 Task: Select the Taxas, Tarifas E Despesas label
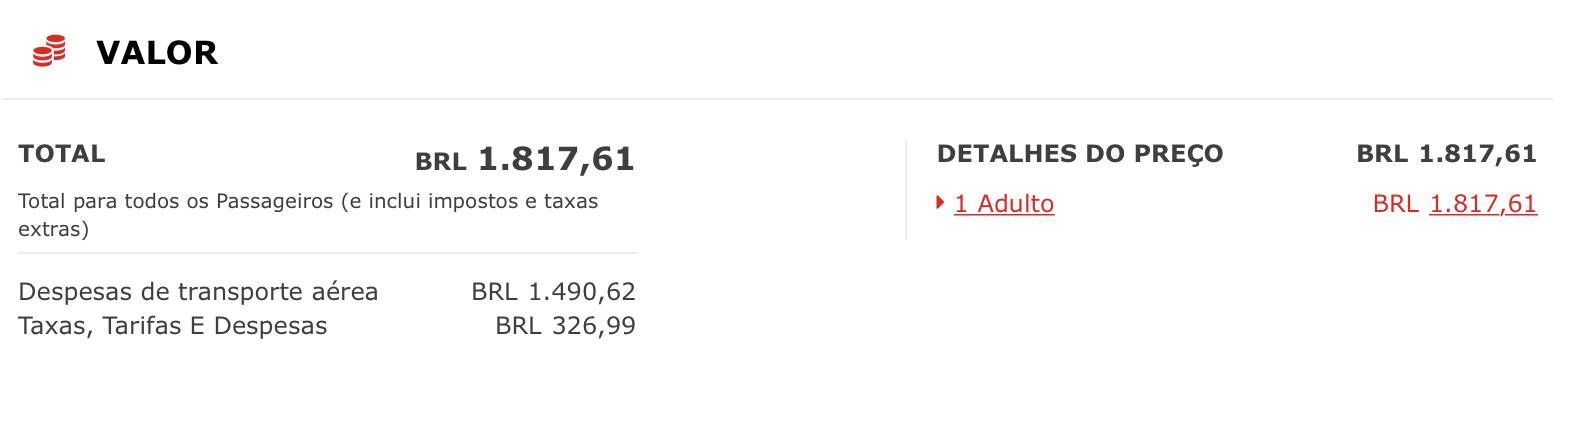pyautogui.click(x=172, y=326)
